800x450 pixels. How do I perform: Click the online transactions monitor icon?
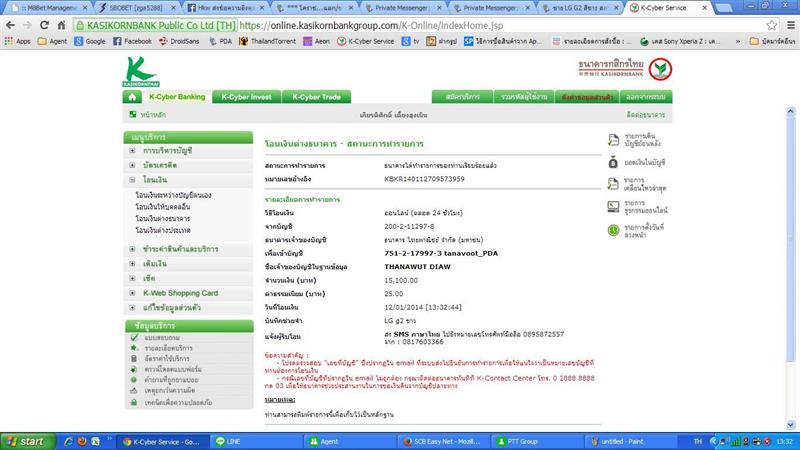pos(613,207)
